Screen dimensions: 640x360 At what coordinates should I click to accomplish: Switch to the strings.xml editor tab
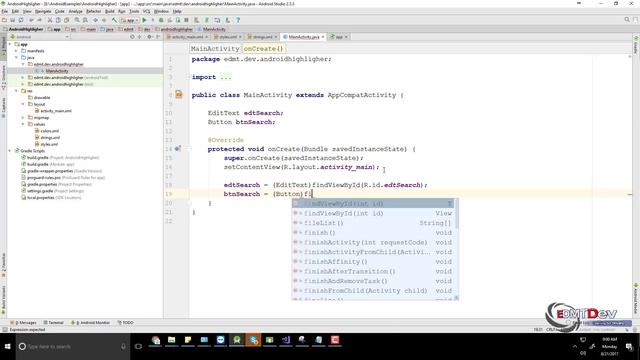pyautogui.click(x=262, y=37)
